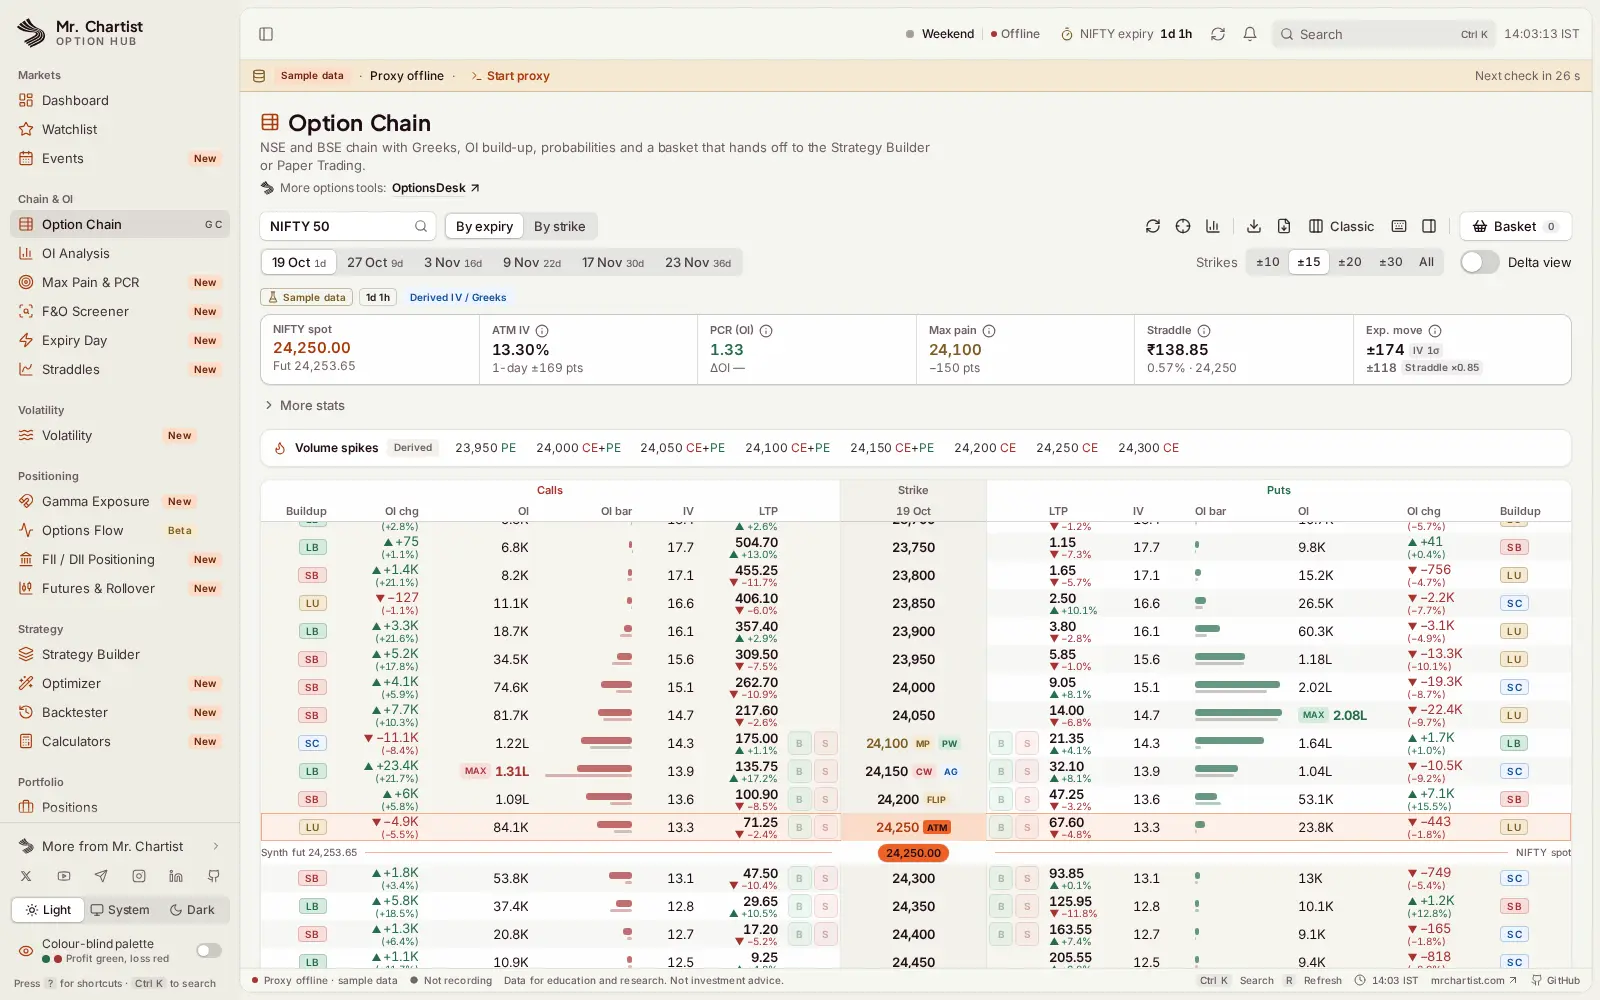Open the Classic layout selector

(x=1341, y=226)
